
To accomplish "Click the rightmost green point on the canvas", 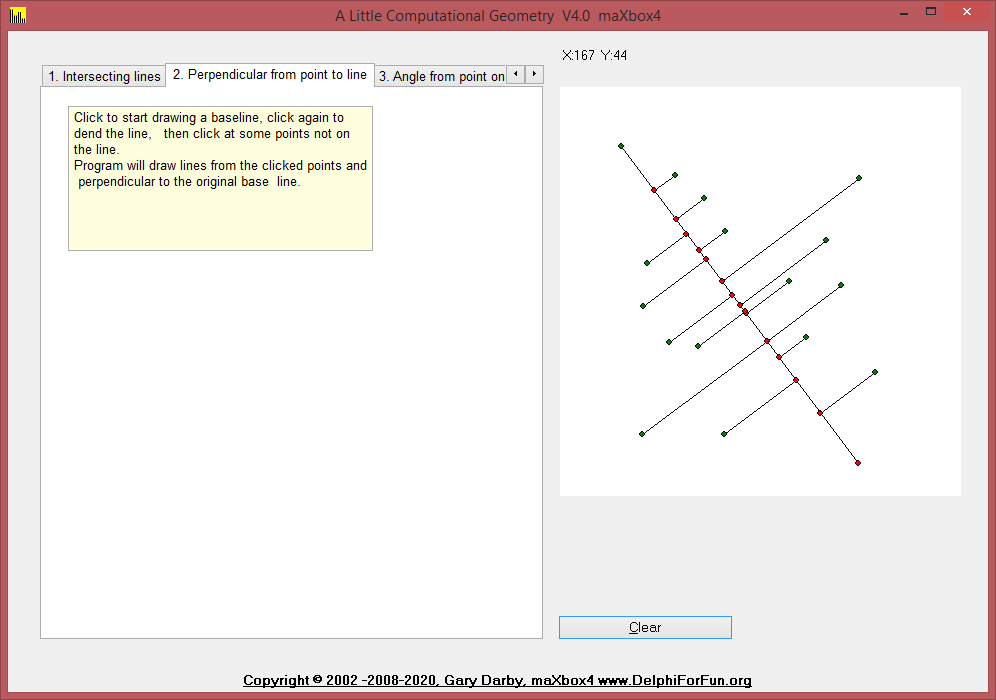I will (x=875, y=372).
